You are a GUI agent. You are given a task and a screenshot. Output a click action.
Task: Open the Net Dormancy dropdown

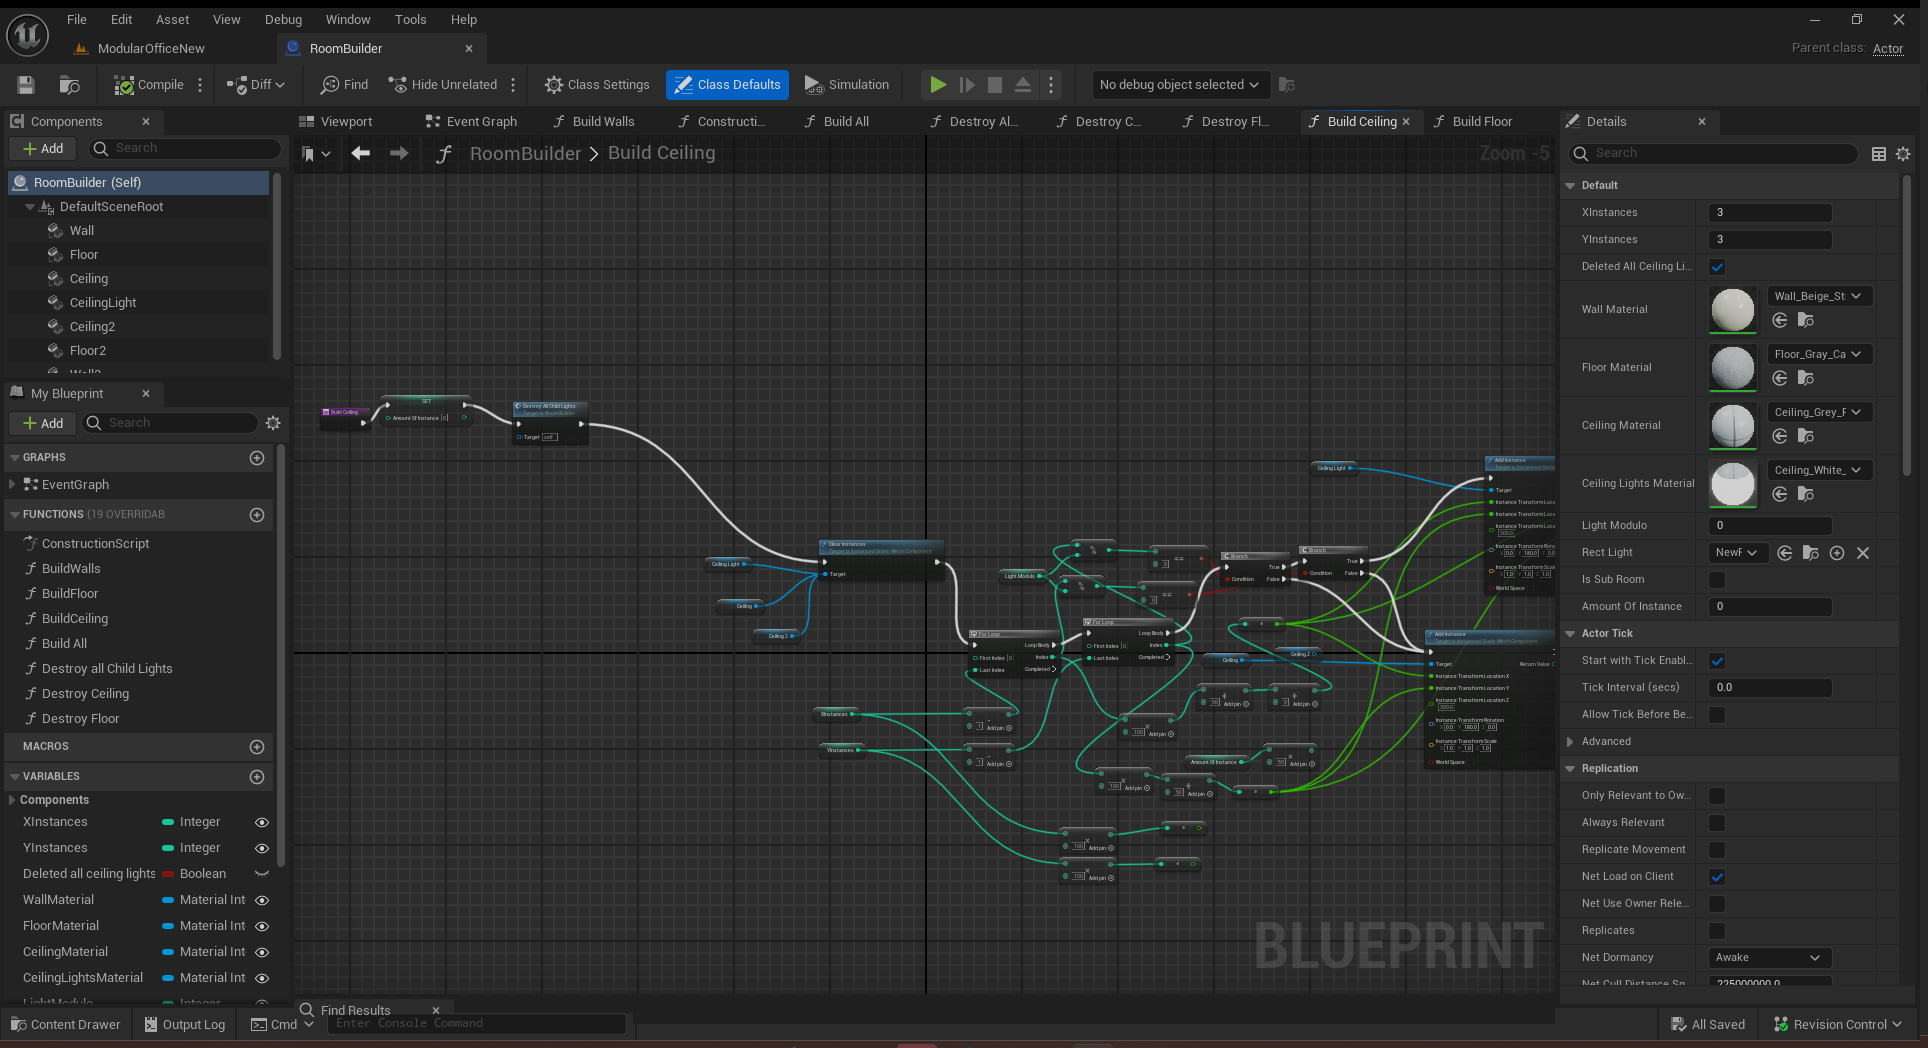1769,958
